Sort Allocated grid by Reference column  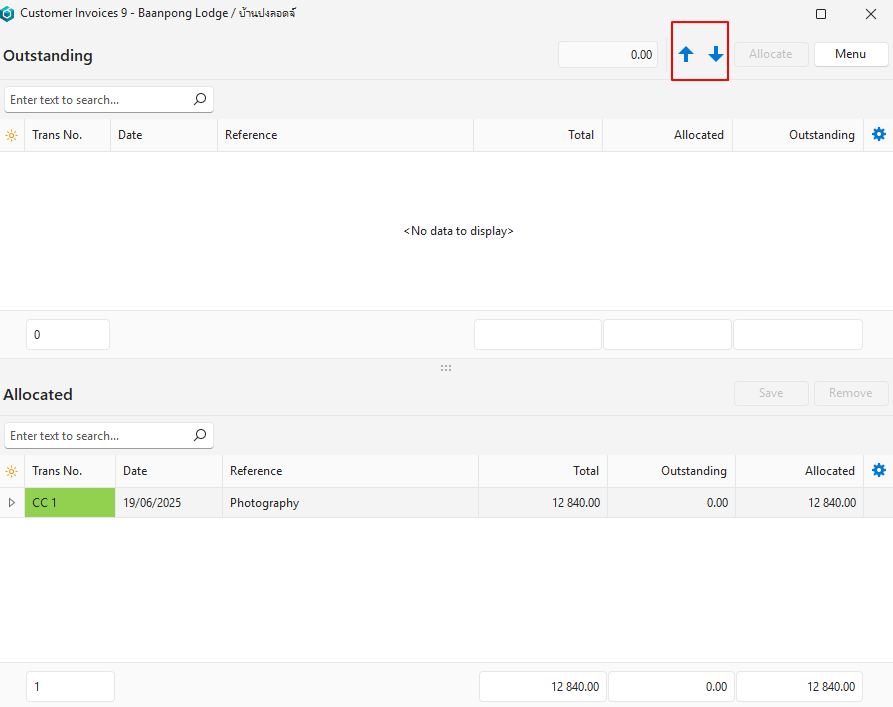click(350, 471)
